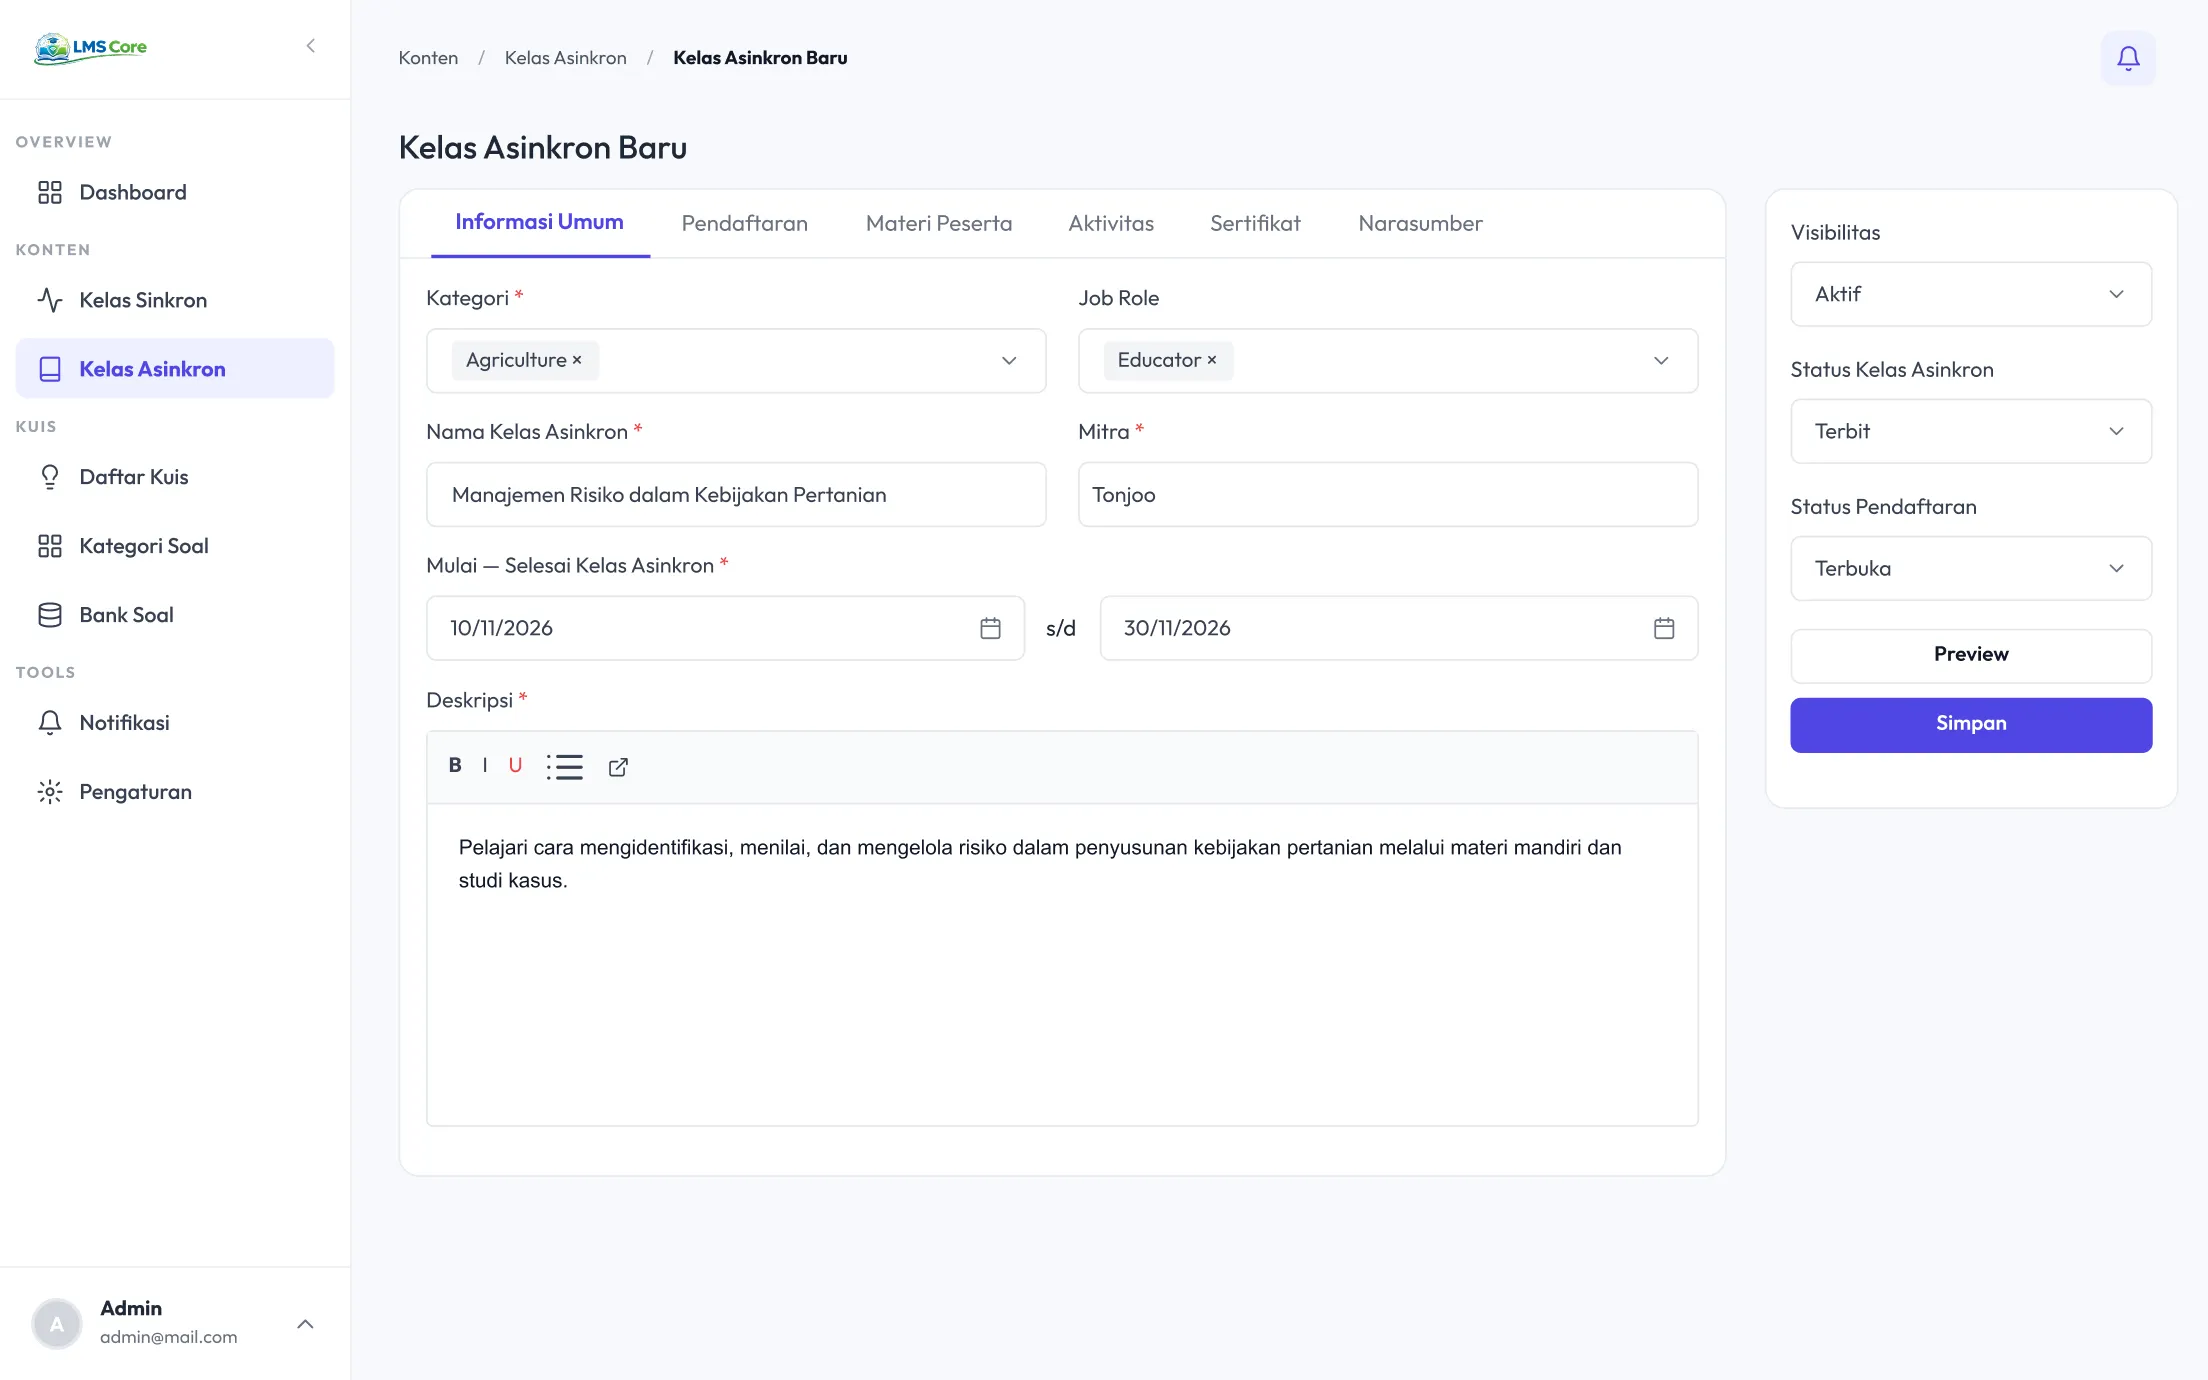The image size is (2208, 1380).
Task: Open end date calendar picker icon
Action: point(1664,628)
